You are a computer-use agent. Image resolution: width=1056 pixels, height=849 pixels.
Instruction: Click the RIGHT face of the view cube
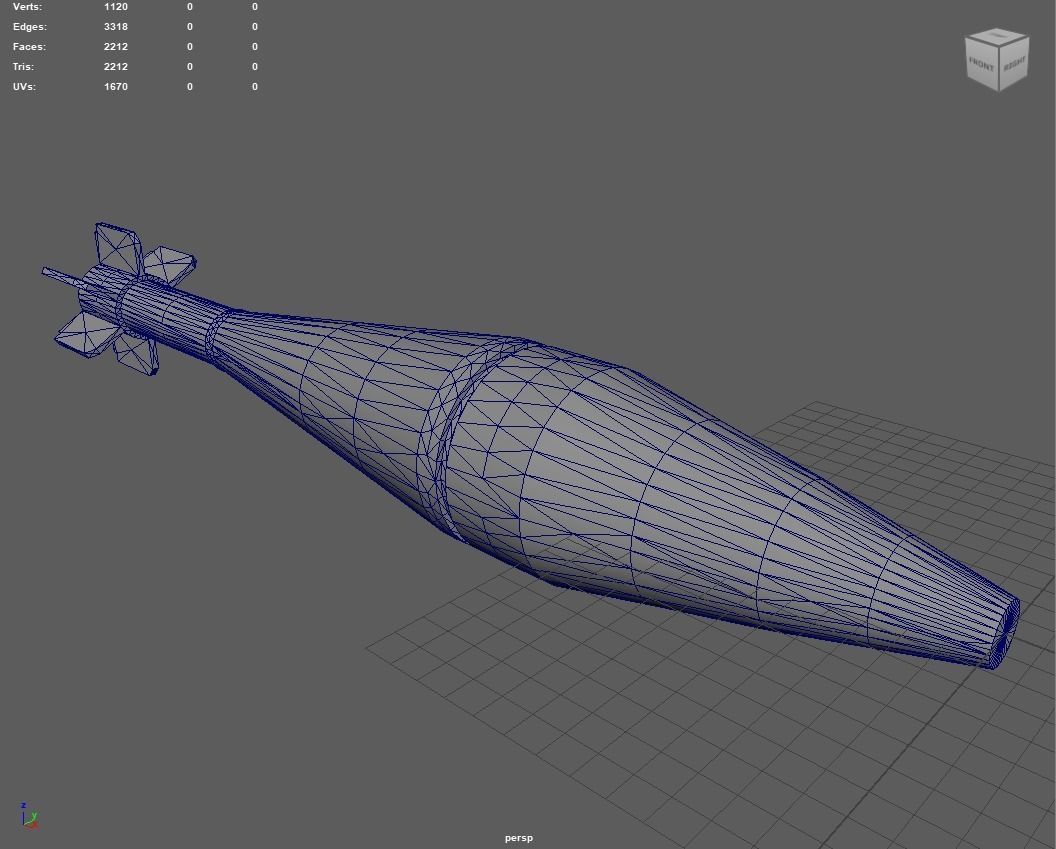[1014, 64]
